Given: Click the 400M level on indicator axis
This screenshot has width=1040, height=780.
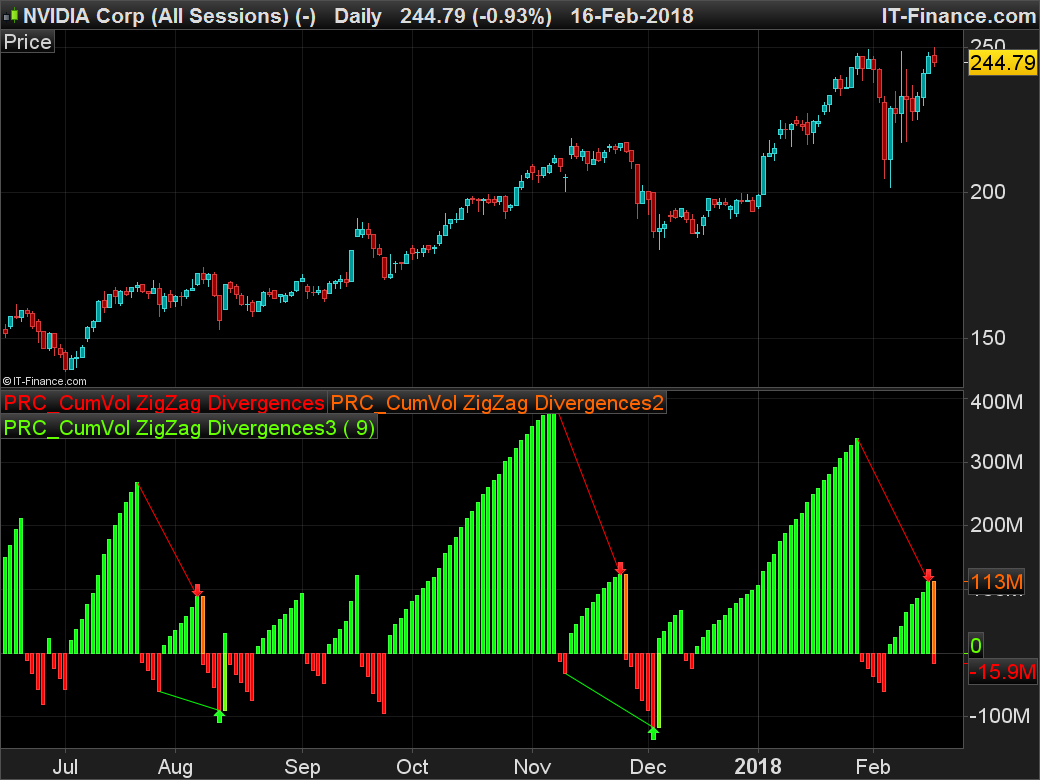Looking at the screenshot, I should (996, 401).
